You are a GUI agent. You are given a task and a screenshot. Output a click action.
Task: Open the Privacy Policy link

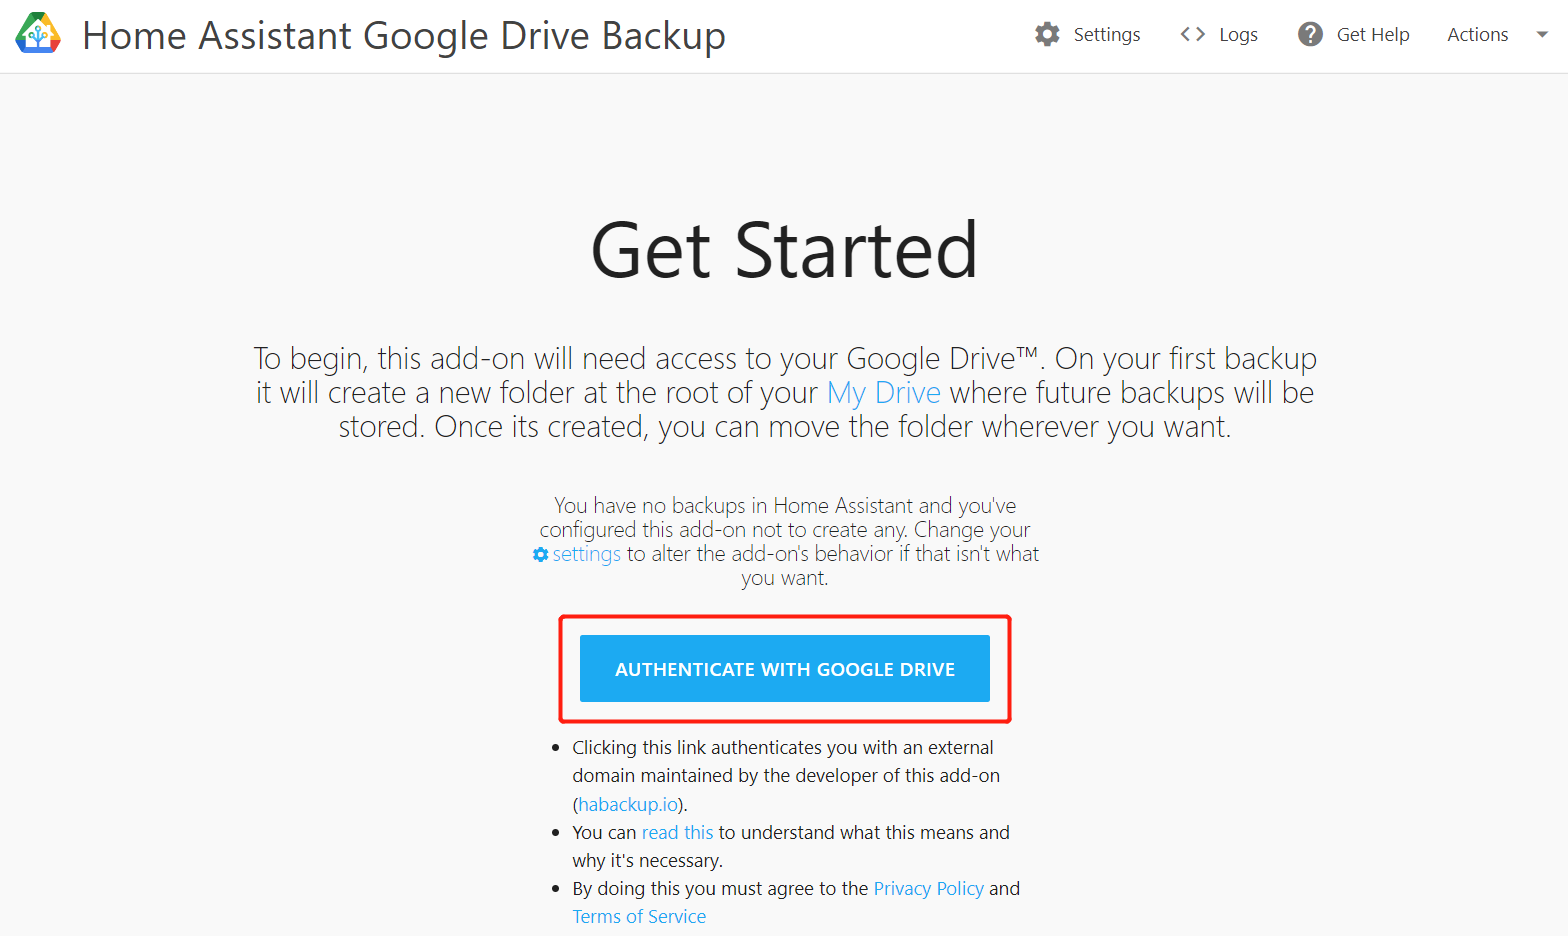coord(928,888)
